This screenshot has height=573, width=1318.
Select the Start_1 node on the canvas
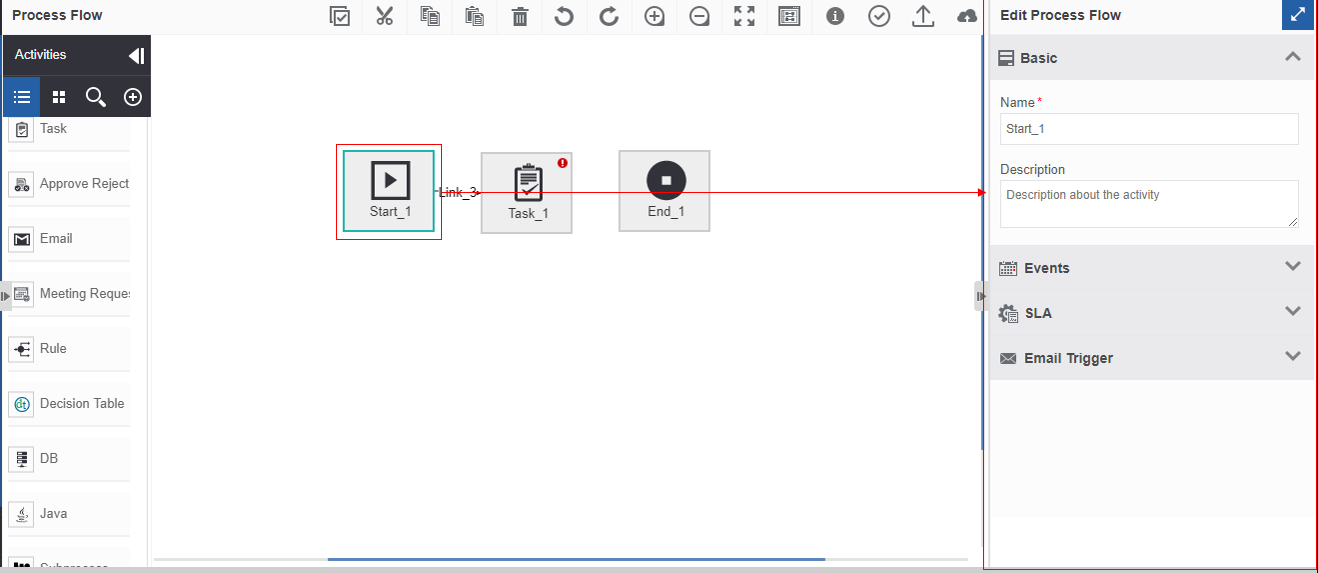pyautogui.click(x=389, y=191)
